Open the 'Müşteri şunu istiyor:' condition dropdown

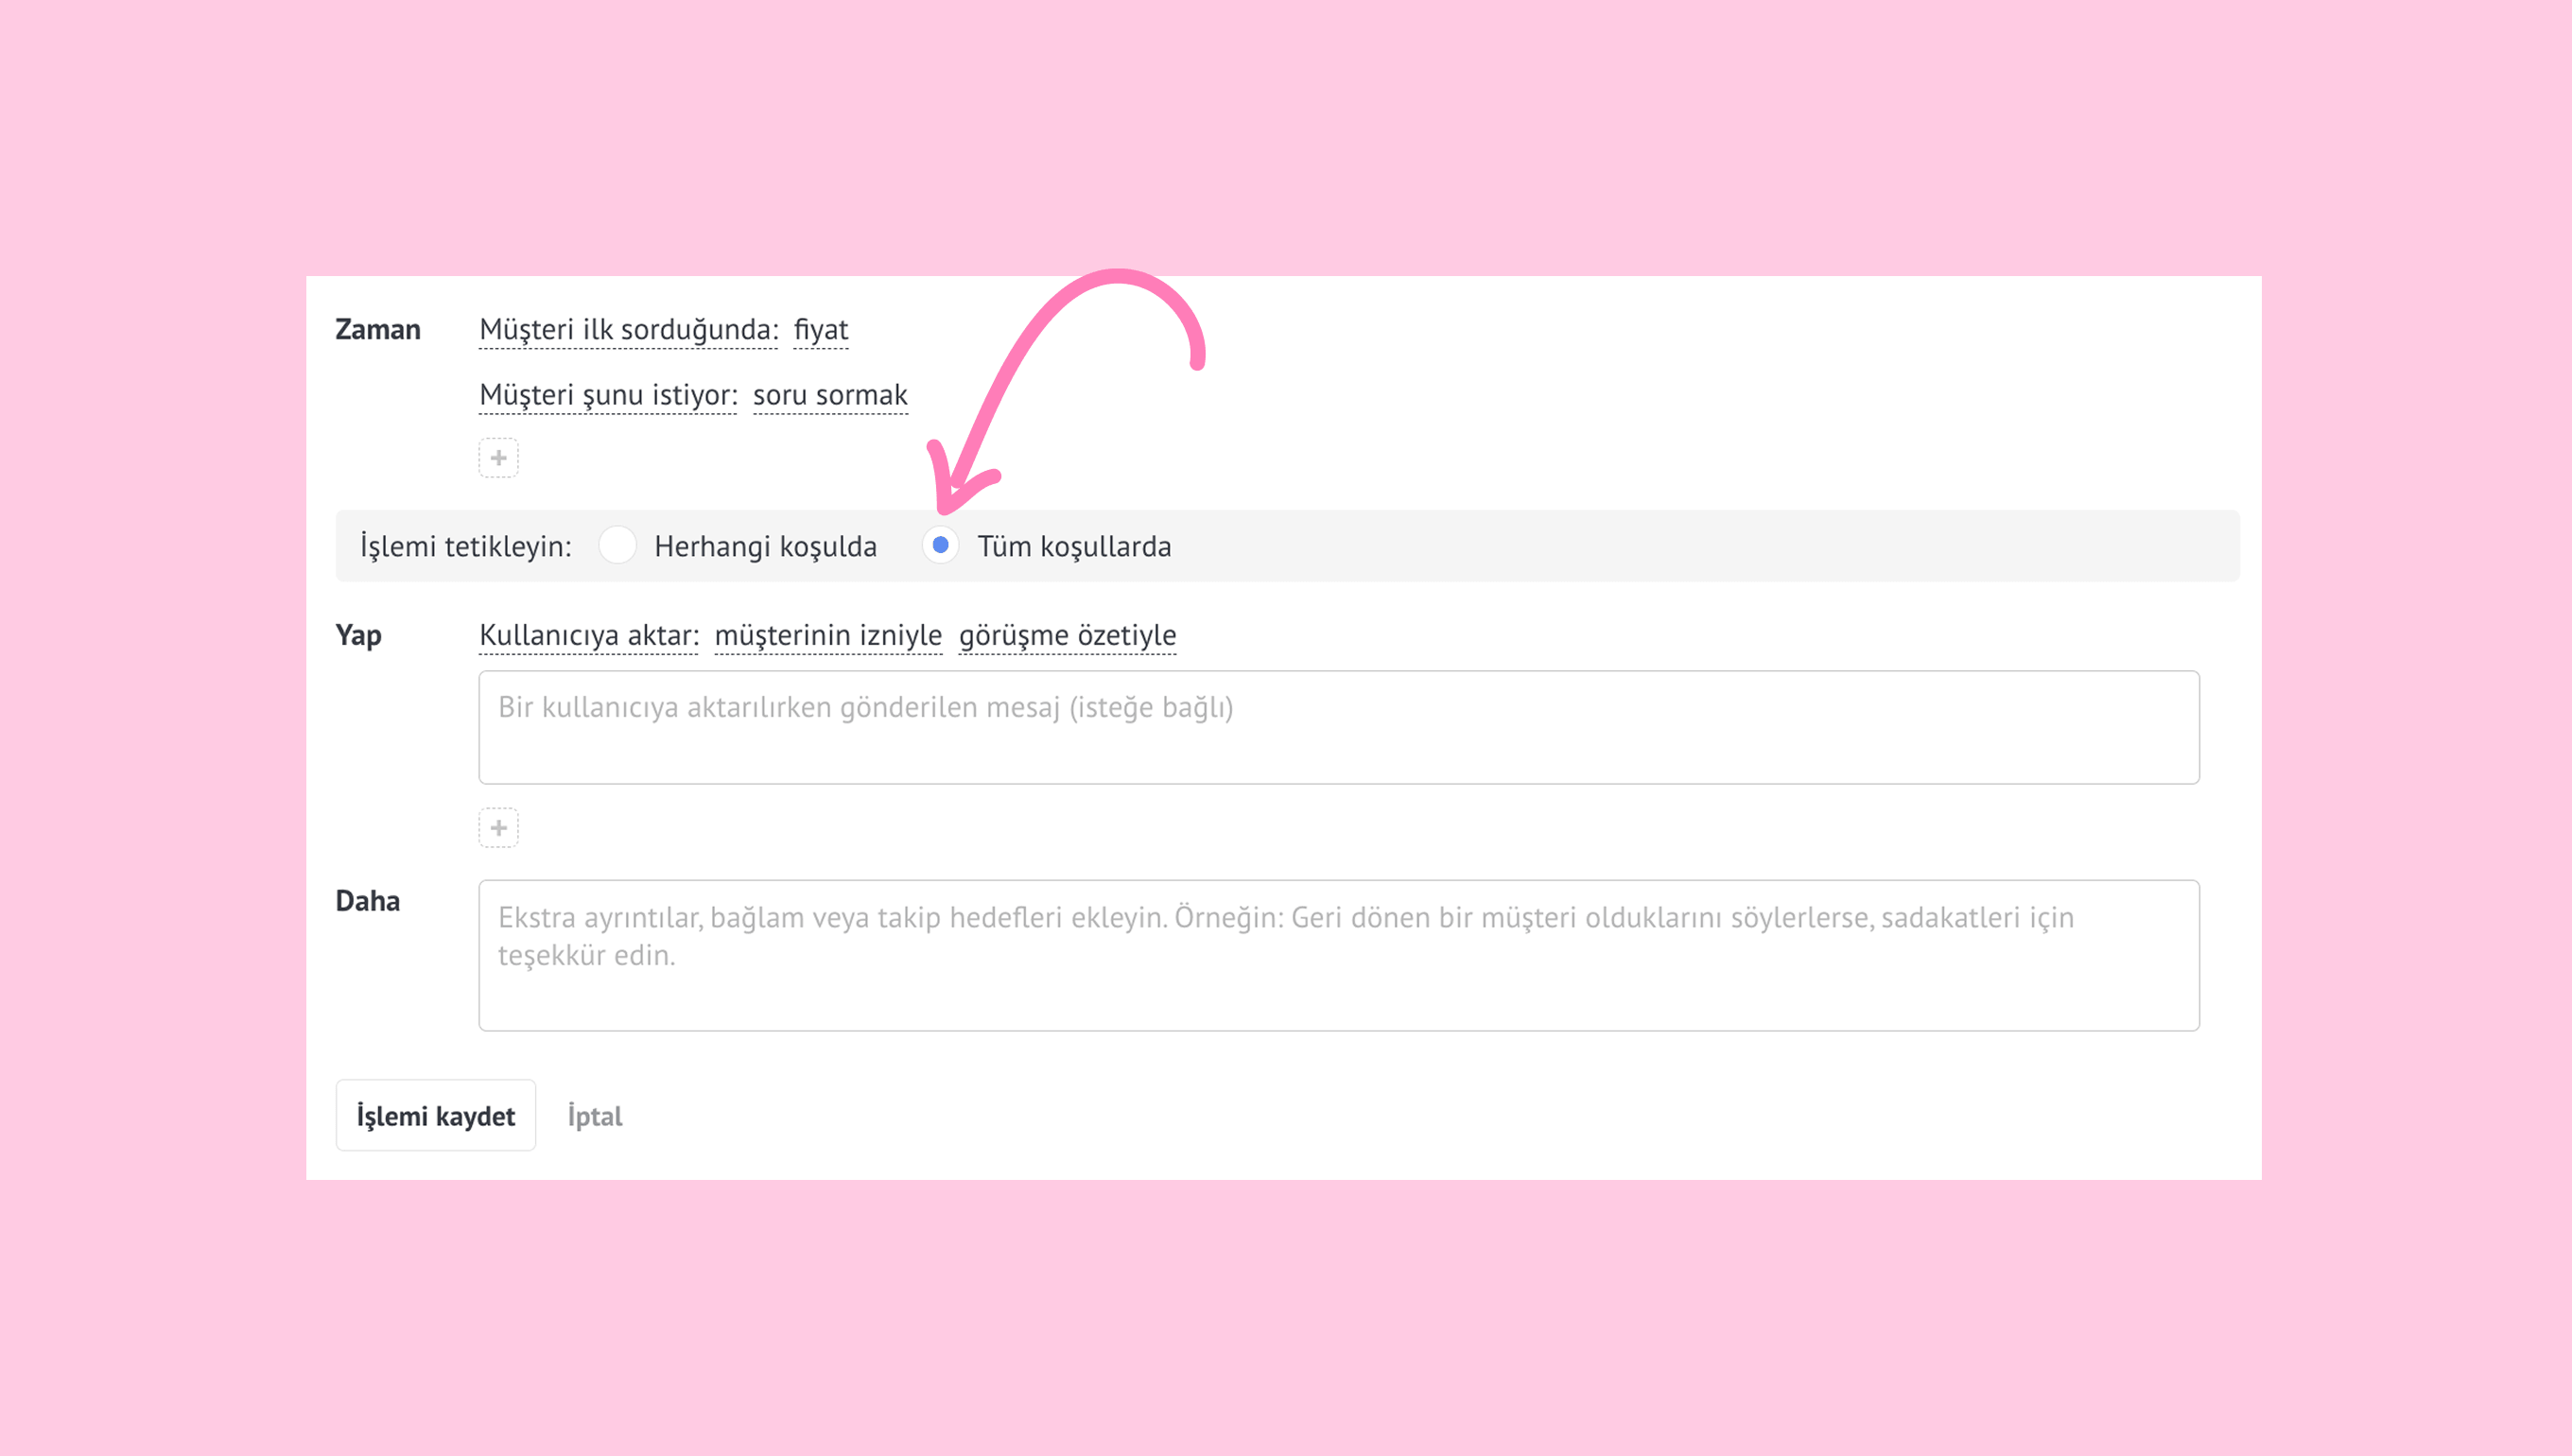tap(608, 395)
